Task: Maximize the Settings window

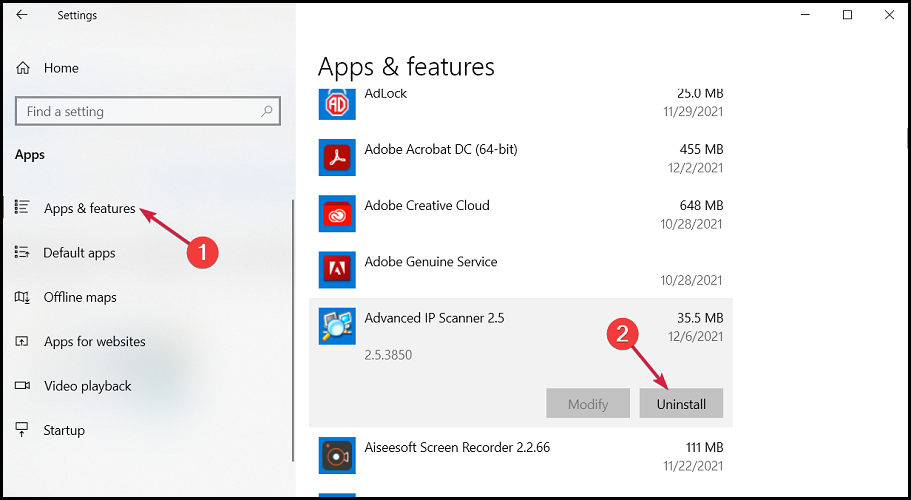Action: click(x=847, y=15)
